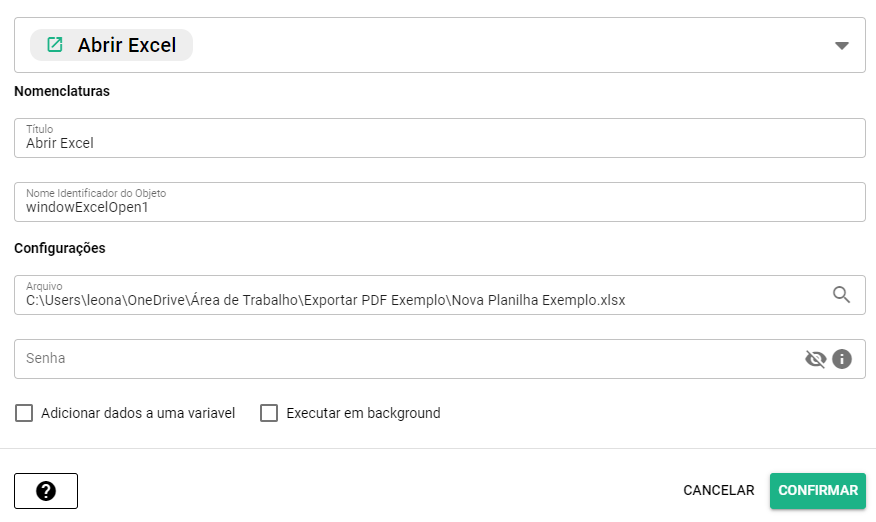Viewport: 876px width, 522px height.
Task: Click the Configurações section heading
Action: pos(60,248)
